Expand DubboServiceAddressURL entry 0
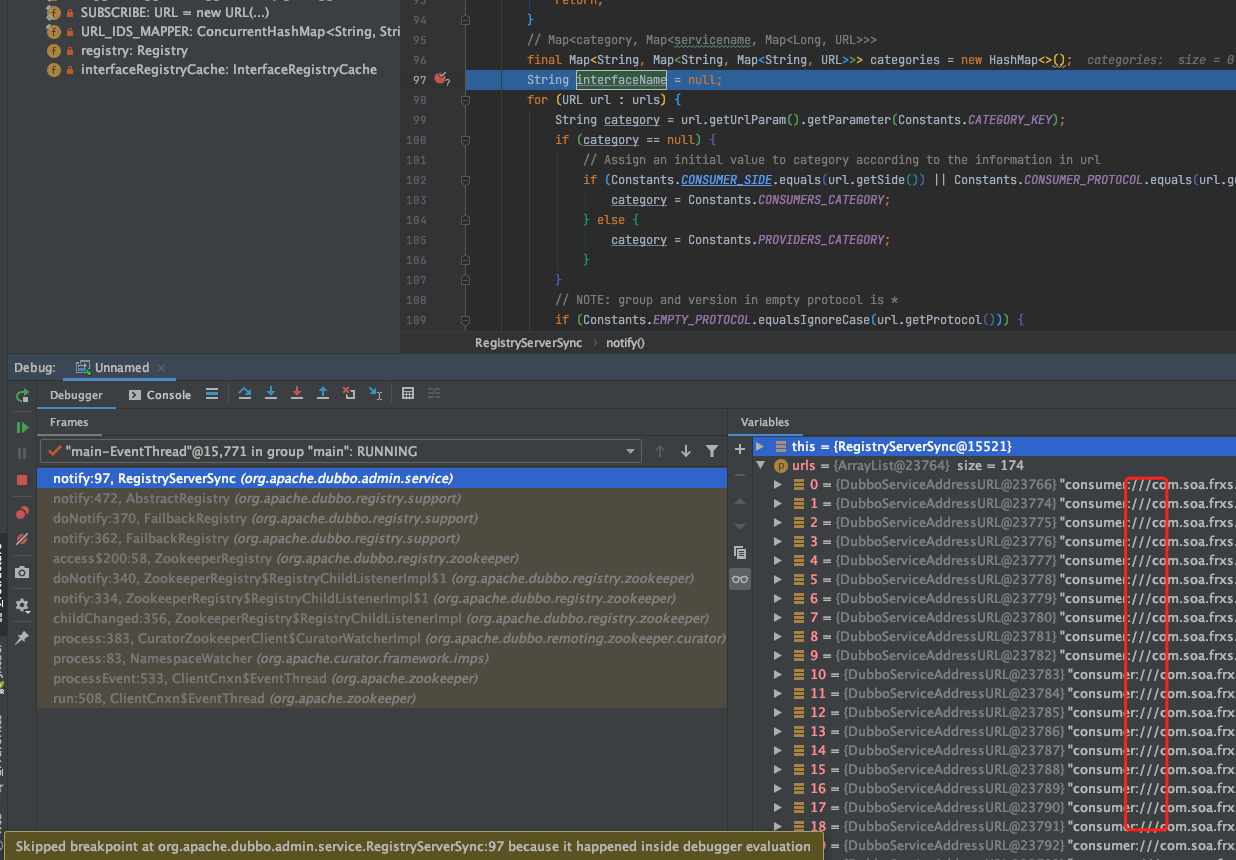1236x860 pixels. (780, 484)
